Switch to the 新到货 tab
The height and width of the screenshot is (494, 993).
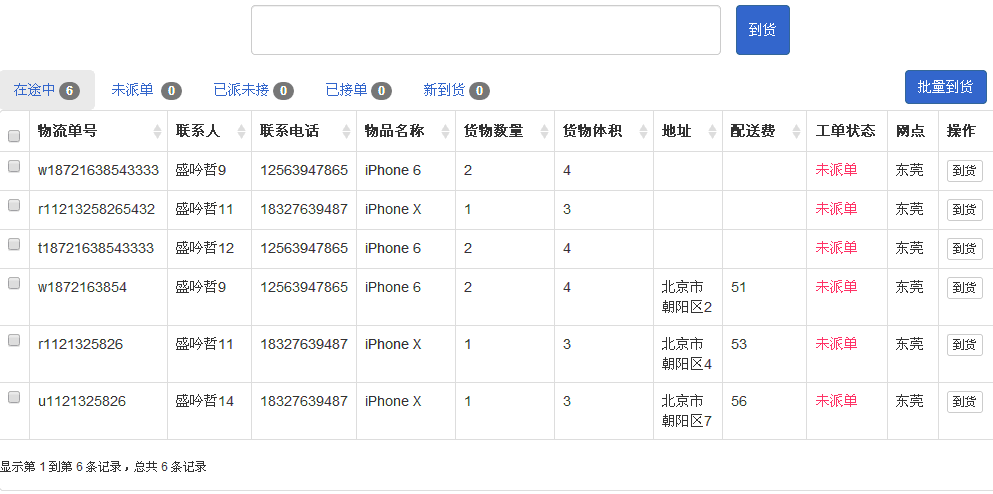click(x=456, y=90)
